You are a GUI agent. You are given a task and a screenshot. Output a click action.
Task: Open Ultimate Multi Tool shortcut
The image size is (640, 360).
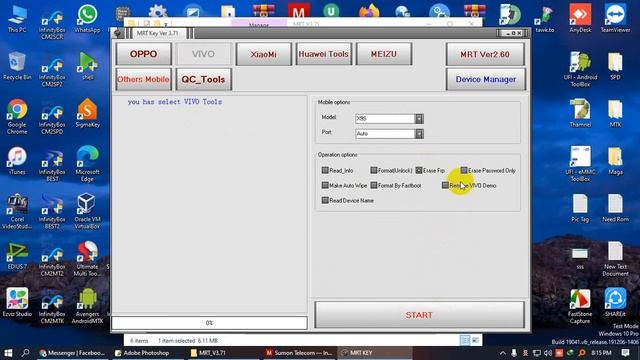[87, 258]
